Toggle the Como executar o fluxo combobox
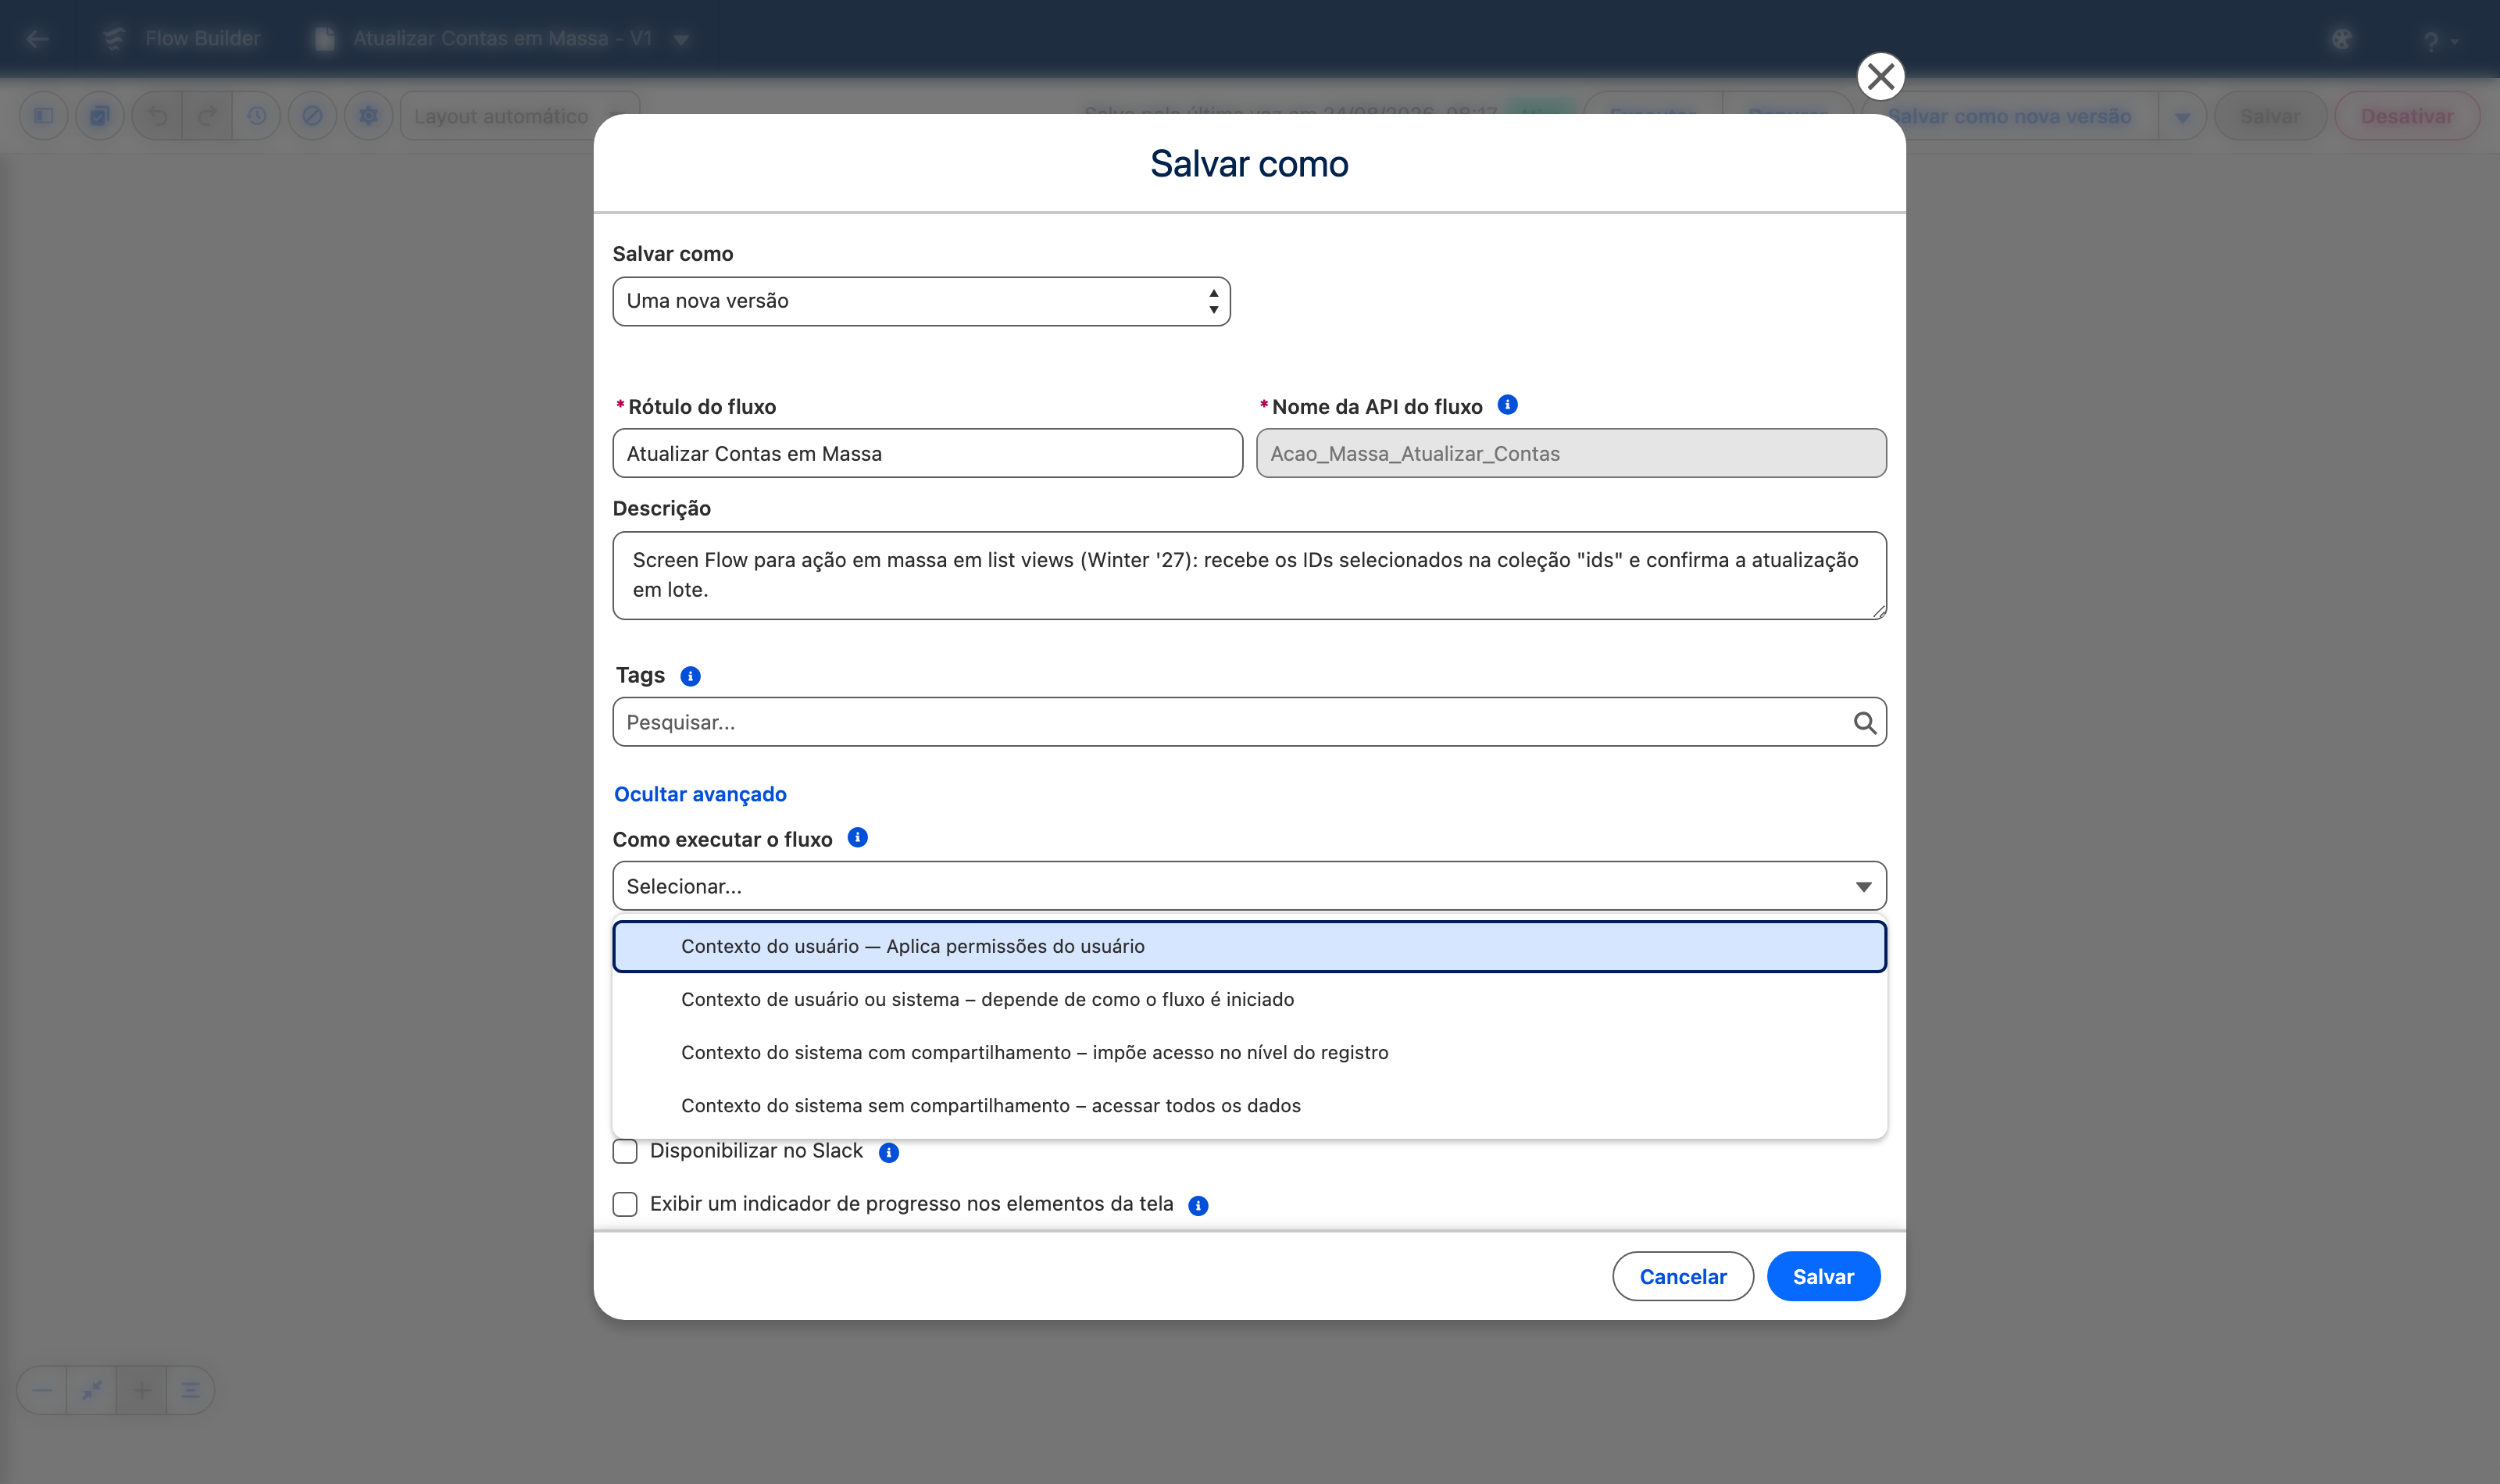2500x1484 pixels. 1249,886
